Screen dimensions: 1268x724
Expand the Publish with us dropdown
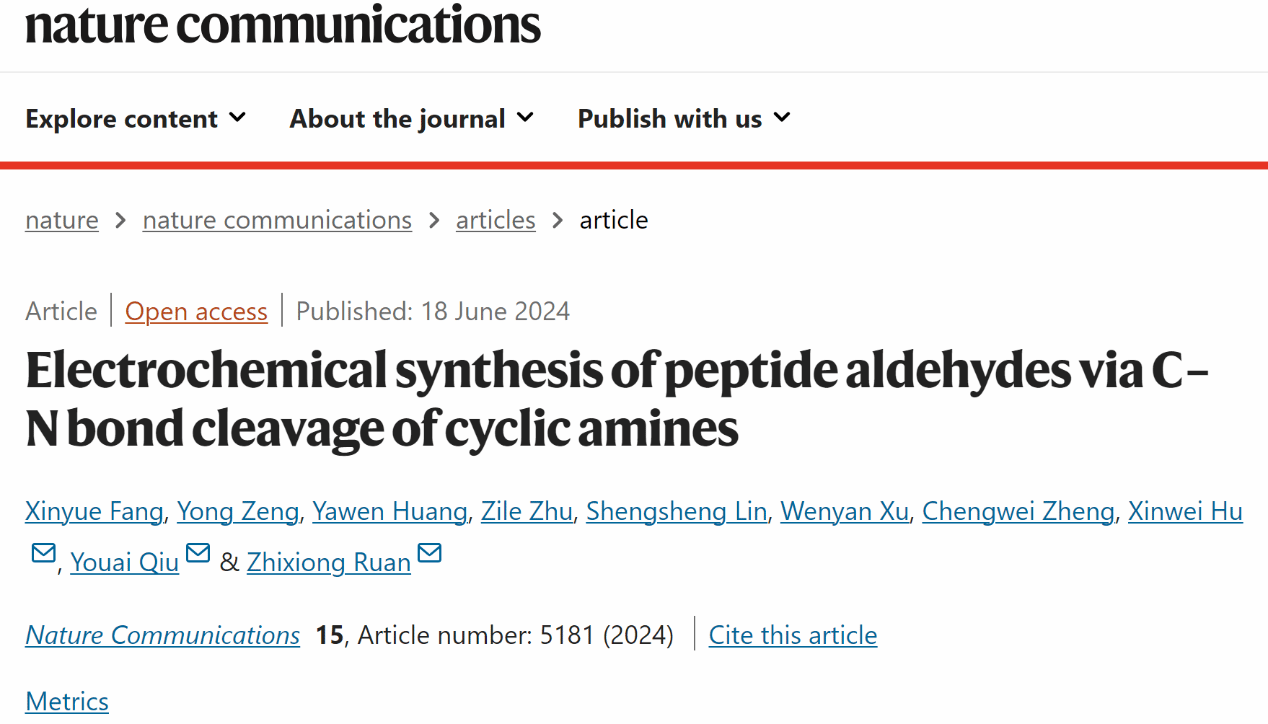coord(684,118)
